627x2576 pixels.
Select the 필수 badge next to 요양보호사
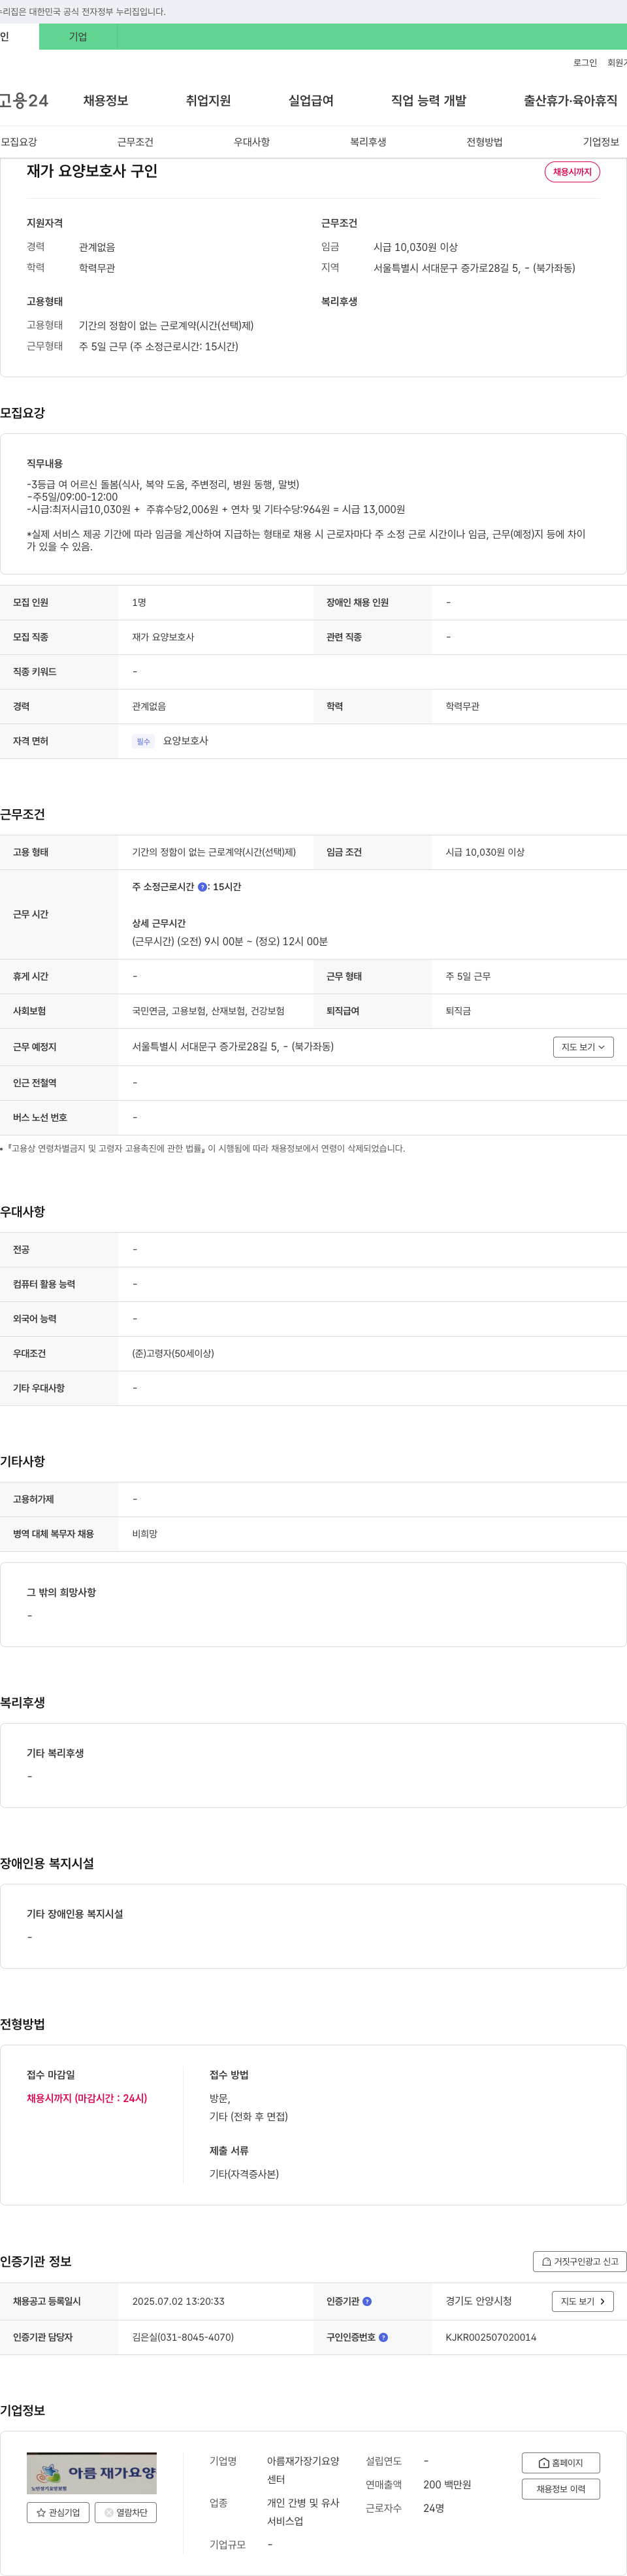(143, 741)
